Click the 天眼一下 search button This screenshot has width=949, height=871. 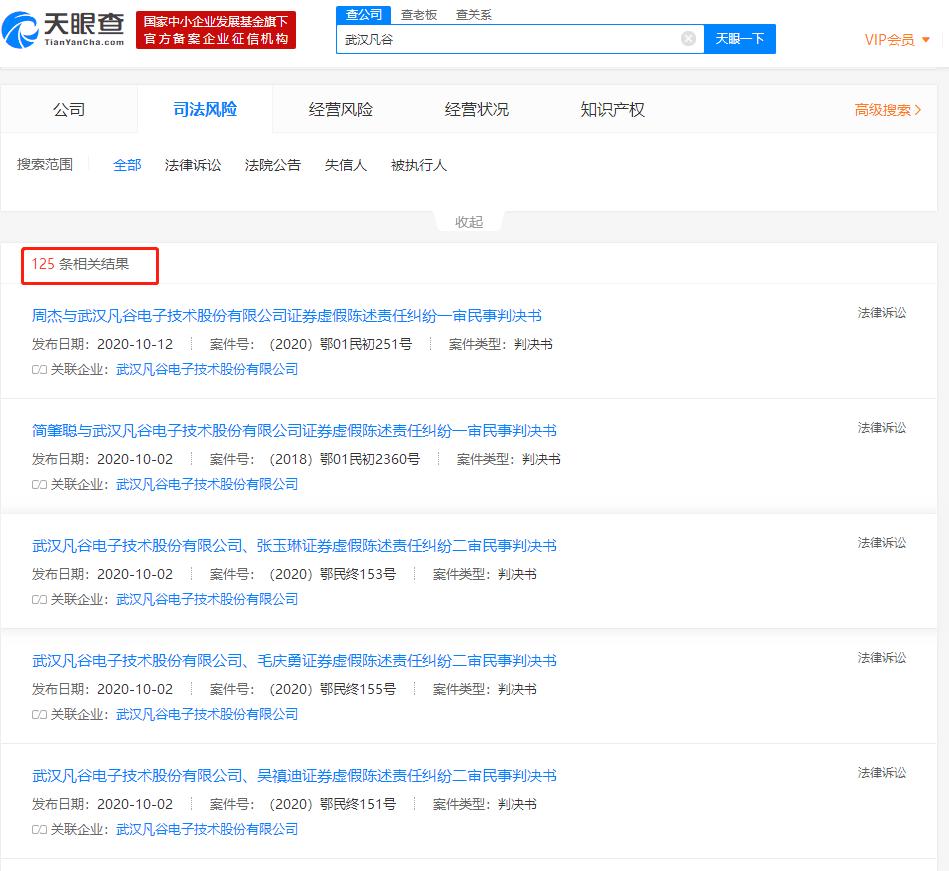click(740, 39)
